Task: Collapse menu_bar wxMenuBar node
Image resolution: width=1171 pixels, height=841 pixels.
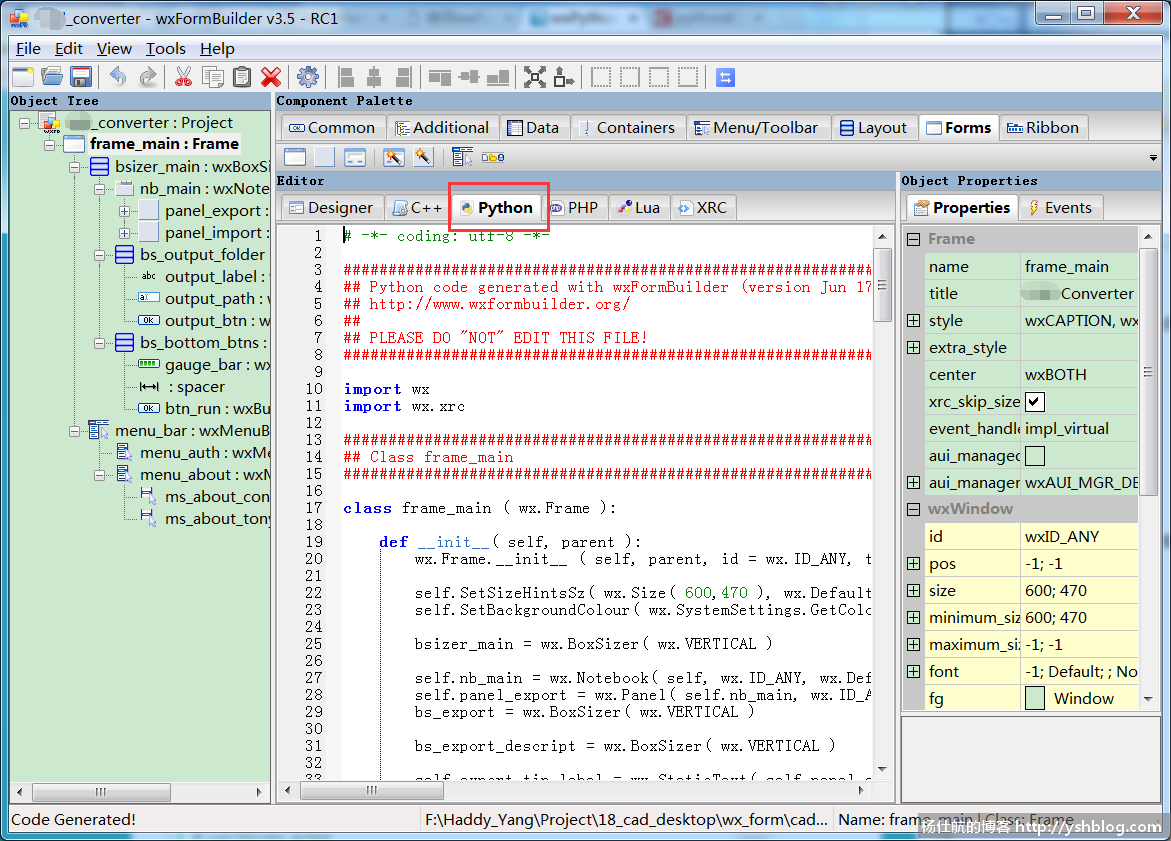Action: [74, 431]
